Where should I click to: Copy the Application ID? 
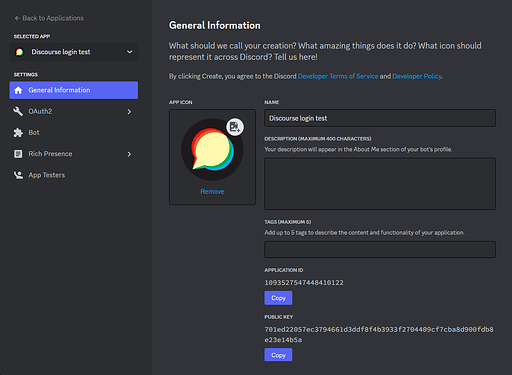[278, 298]
